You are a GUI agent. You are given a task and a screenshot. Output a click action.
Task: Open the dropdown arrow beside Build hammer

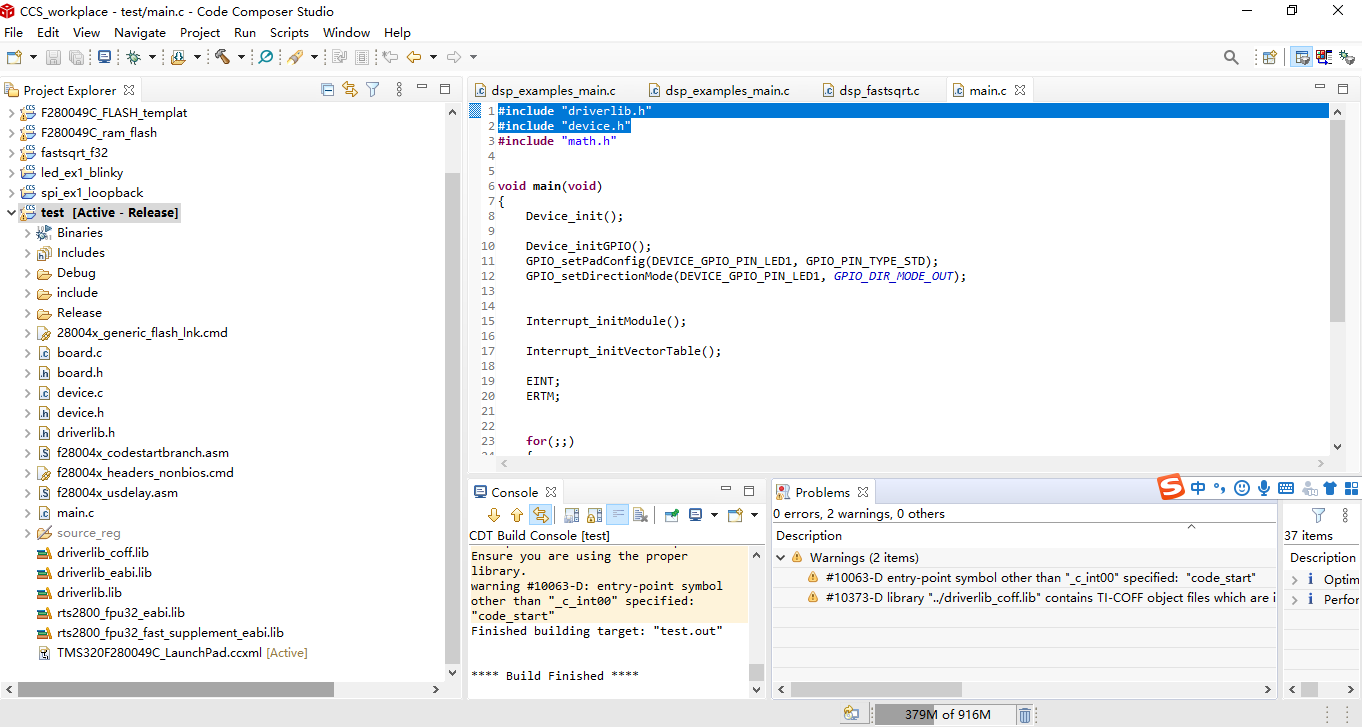click(240, 57)
